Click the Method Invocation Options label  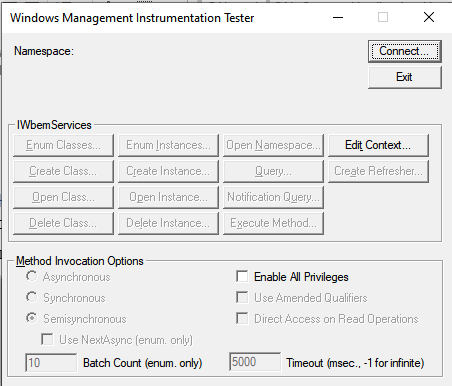pos(80,261)
